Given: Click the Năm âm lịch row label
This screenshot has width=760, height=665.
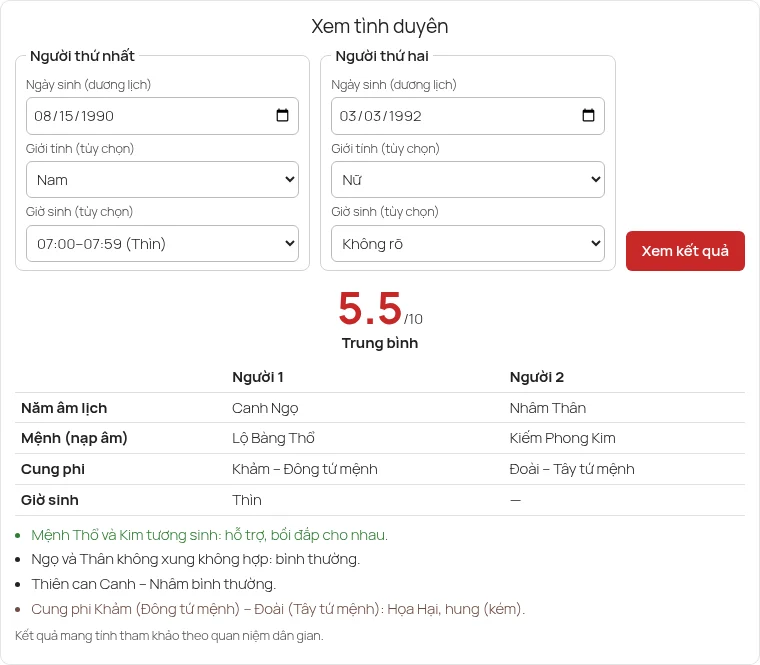Looking at the screenshot, I should (64, 408).
